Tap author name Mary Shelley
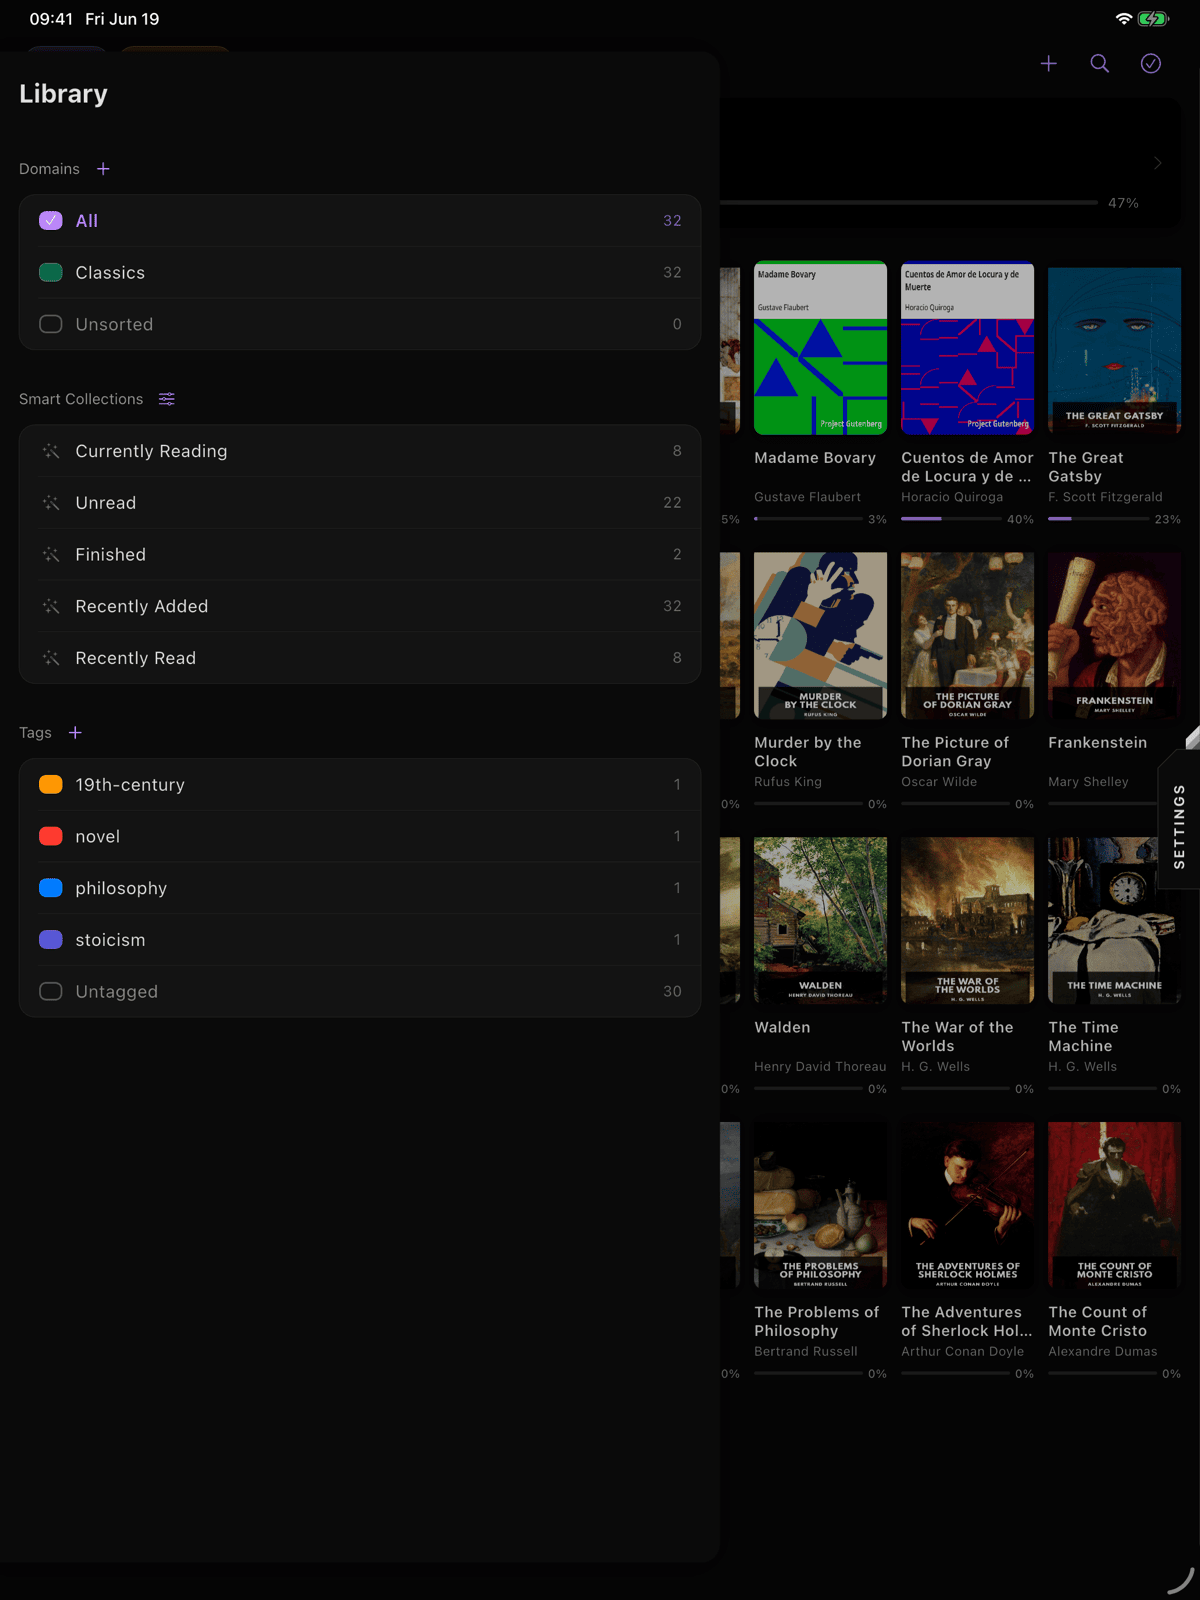 click(x=1088, y=782)
